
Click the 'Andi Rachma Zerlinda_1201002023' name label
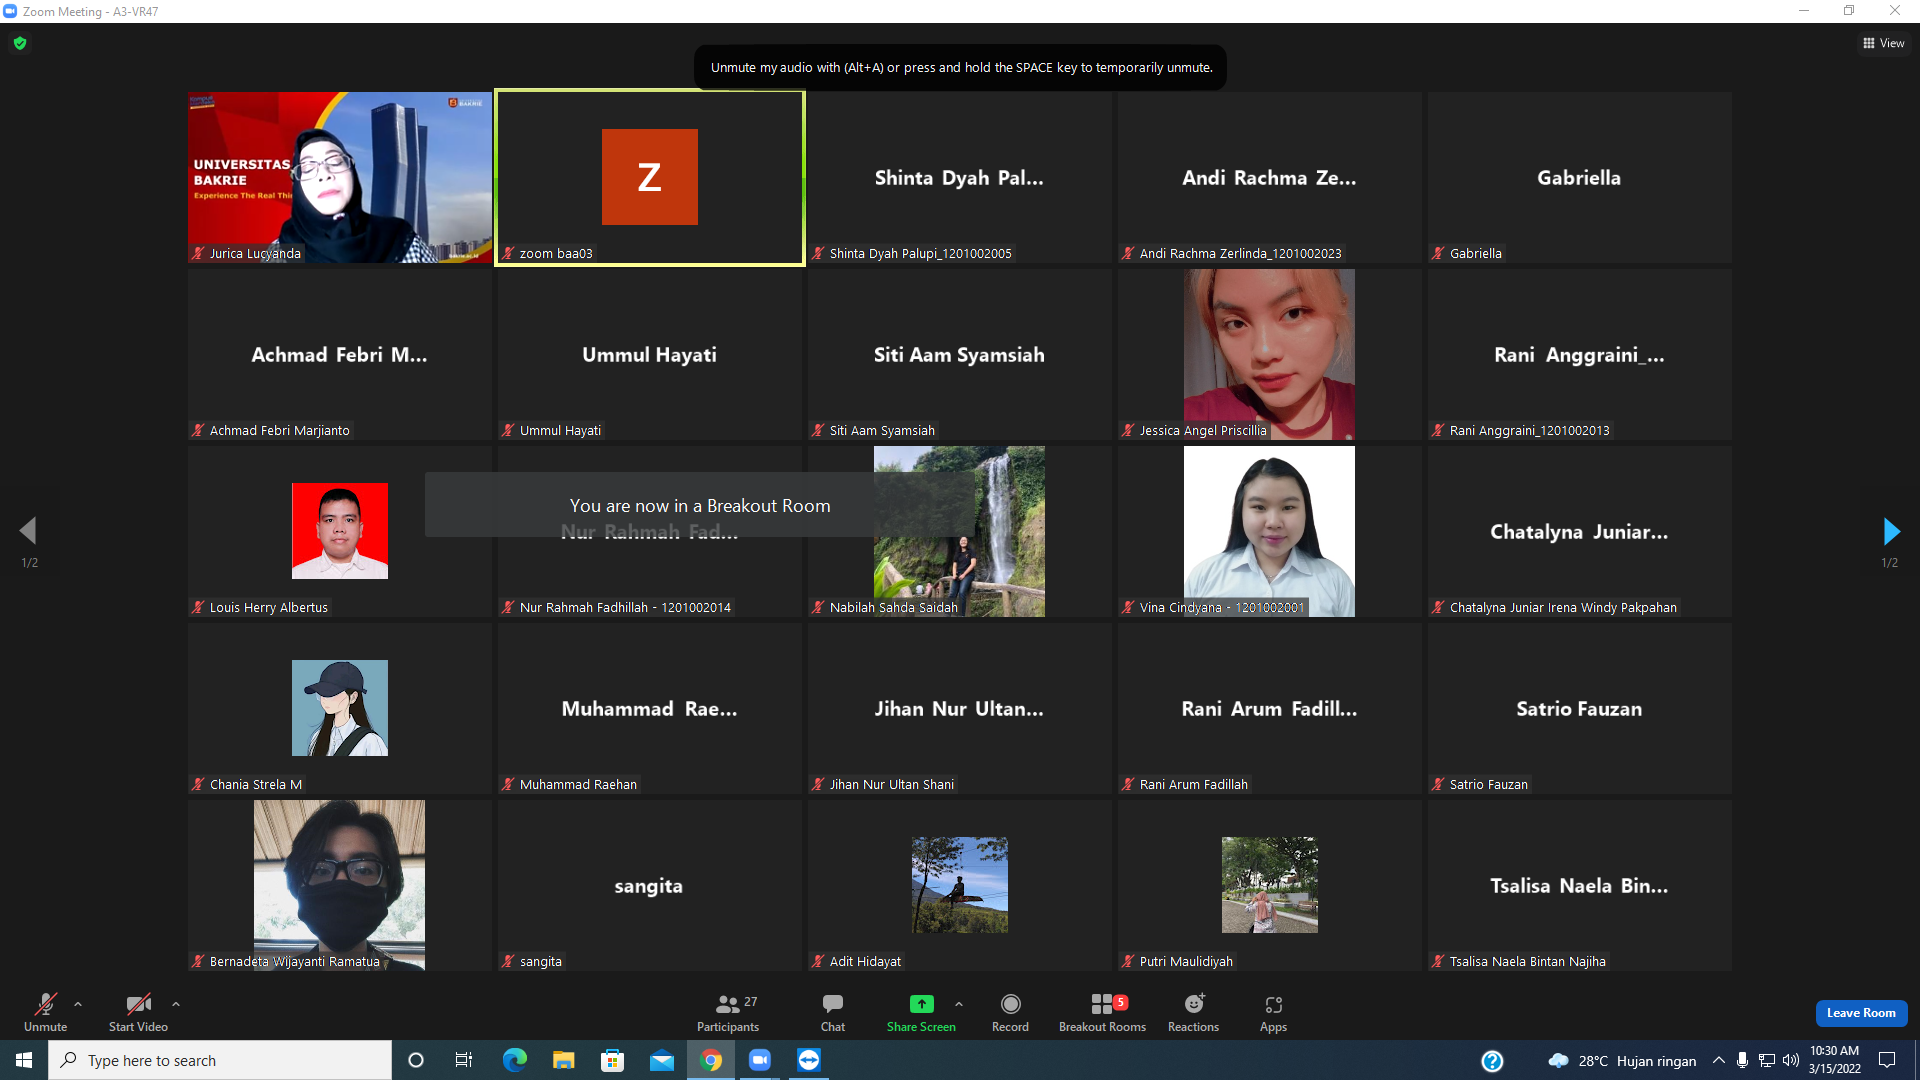1240,254
